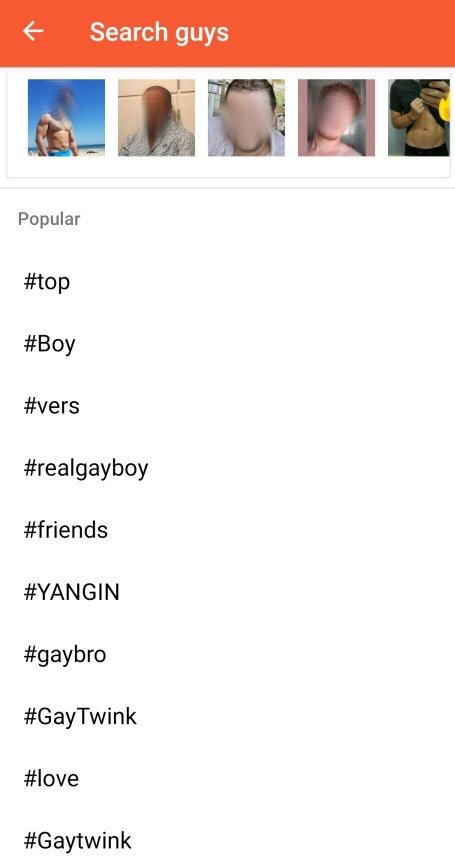Open the partially visible torso thumbnail

[x=419, y=118]
